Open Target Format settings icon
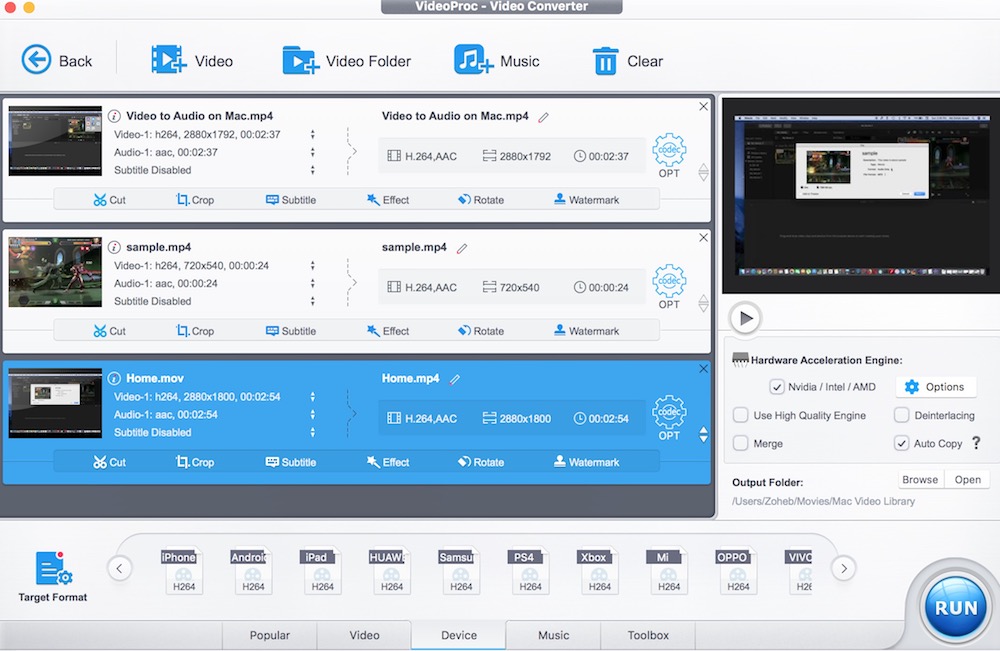 (53, 570)
